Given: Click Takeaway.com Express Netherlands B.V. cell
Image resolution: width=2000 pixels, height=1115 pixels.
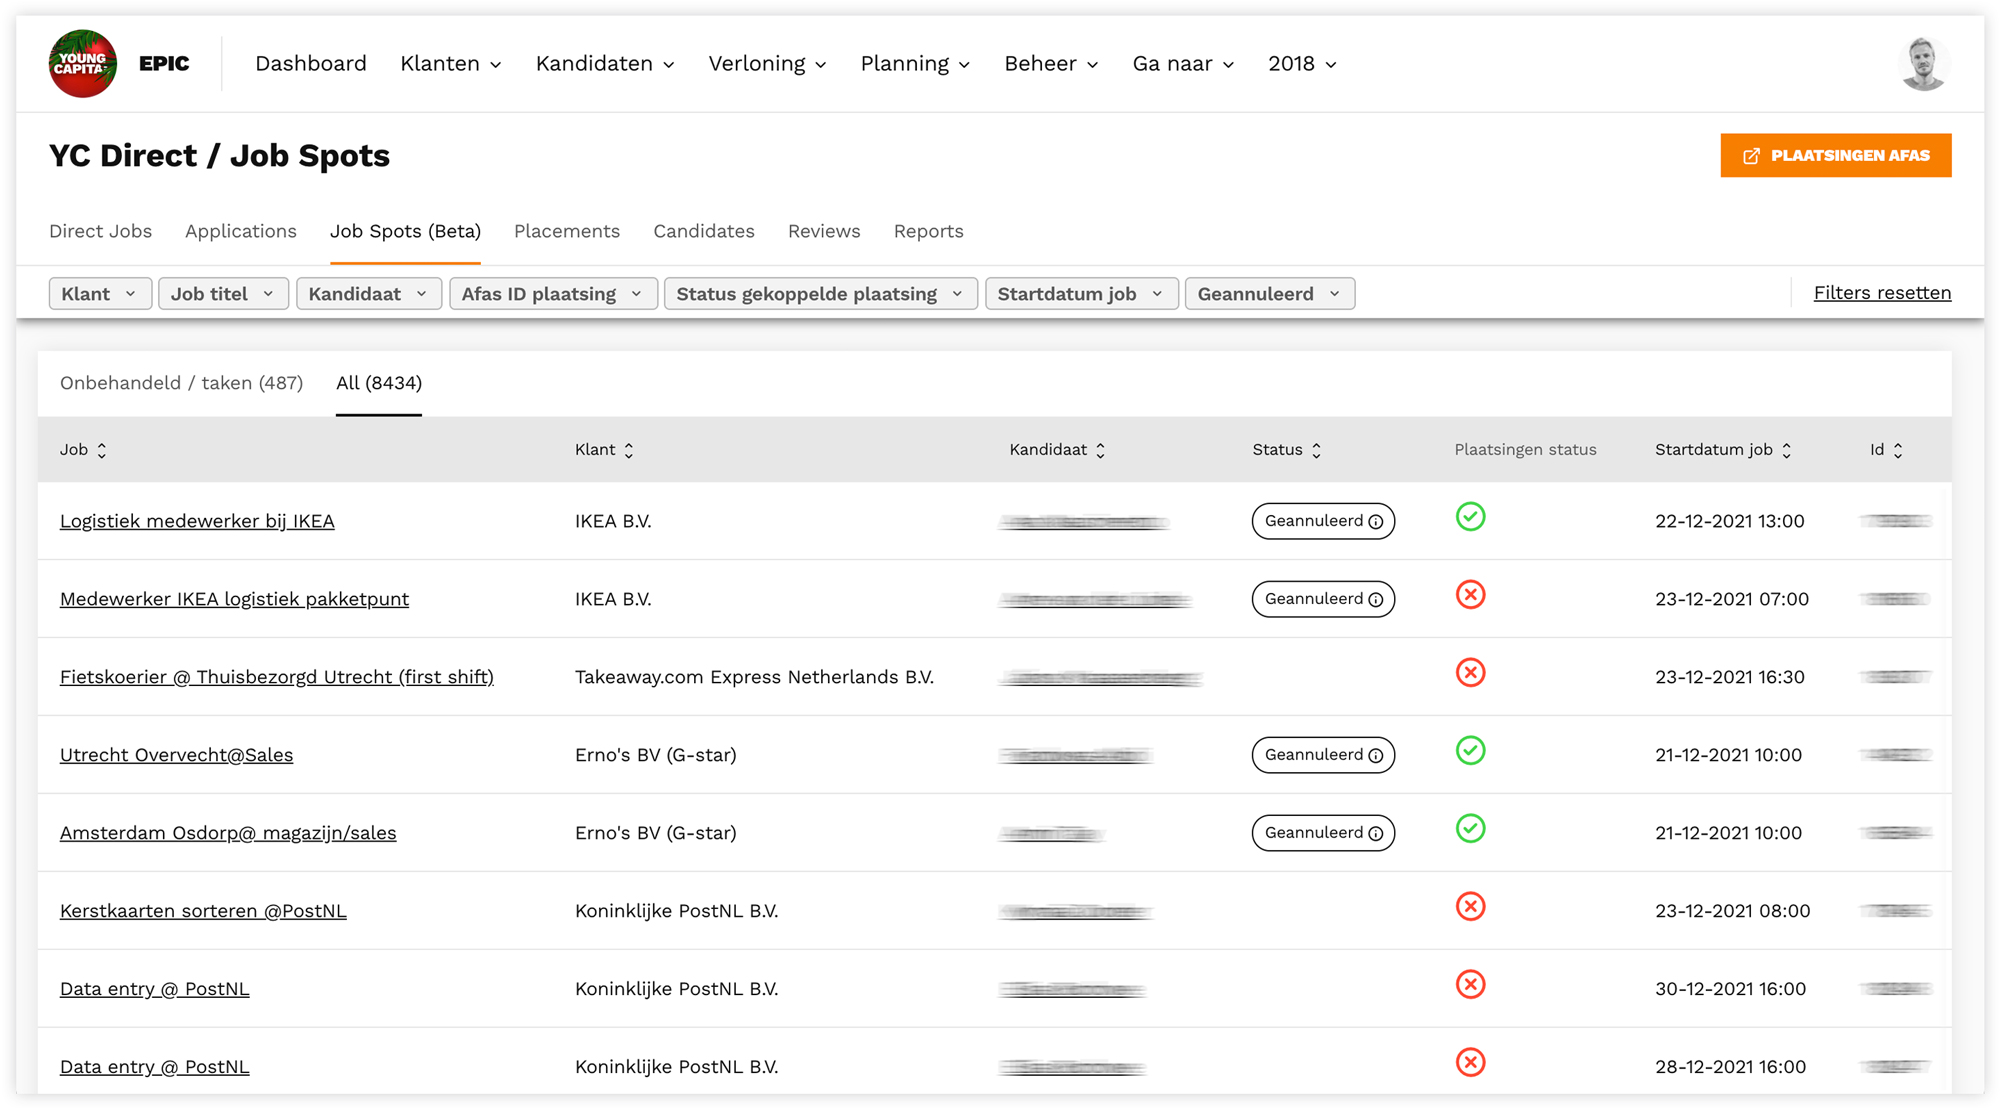Looking at the screenshot, I should pos(754,678).
